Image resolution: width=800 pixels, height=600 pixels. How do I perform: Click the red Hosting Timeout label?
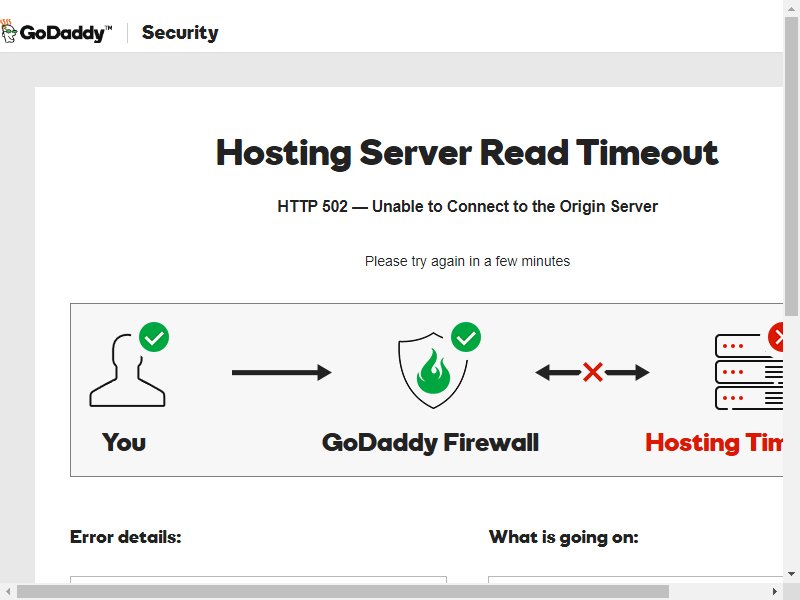coord(714,442)
